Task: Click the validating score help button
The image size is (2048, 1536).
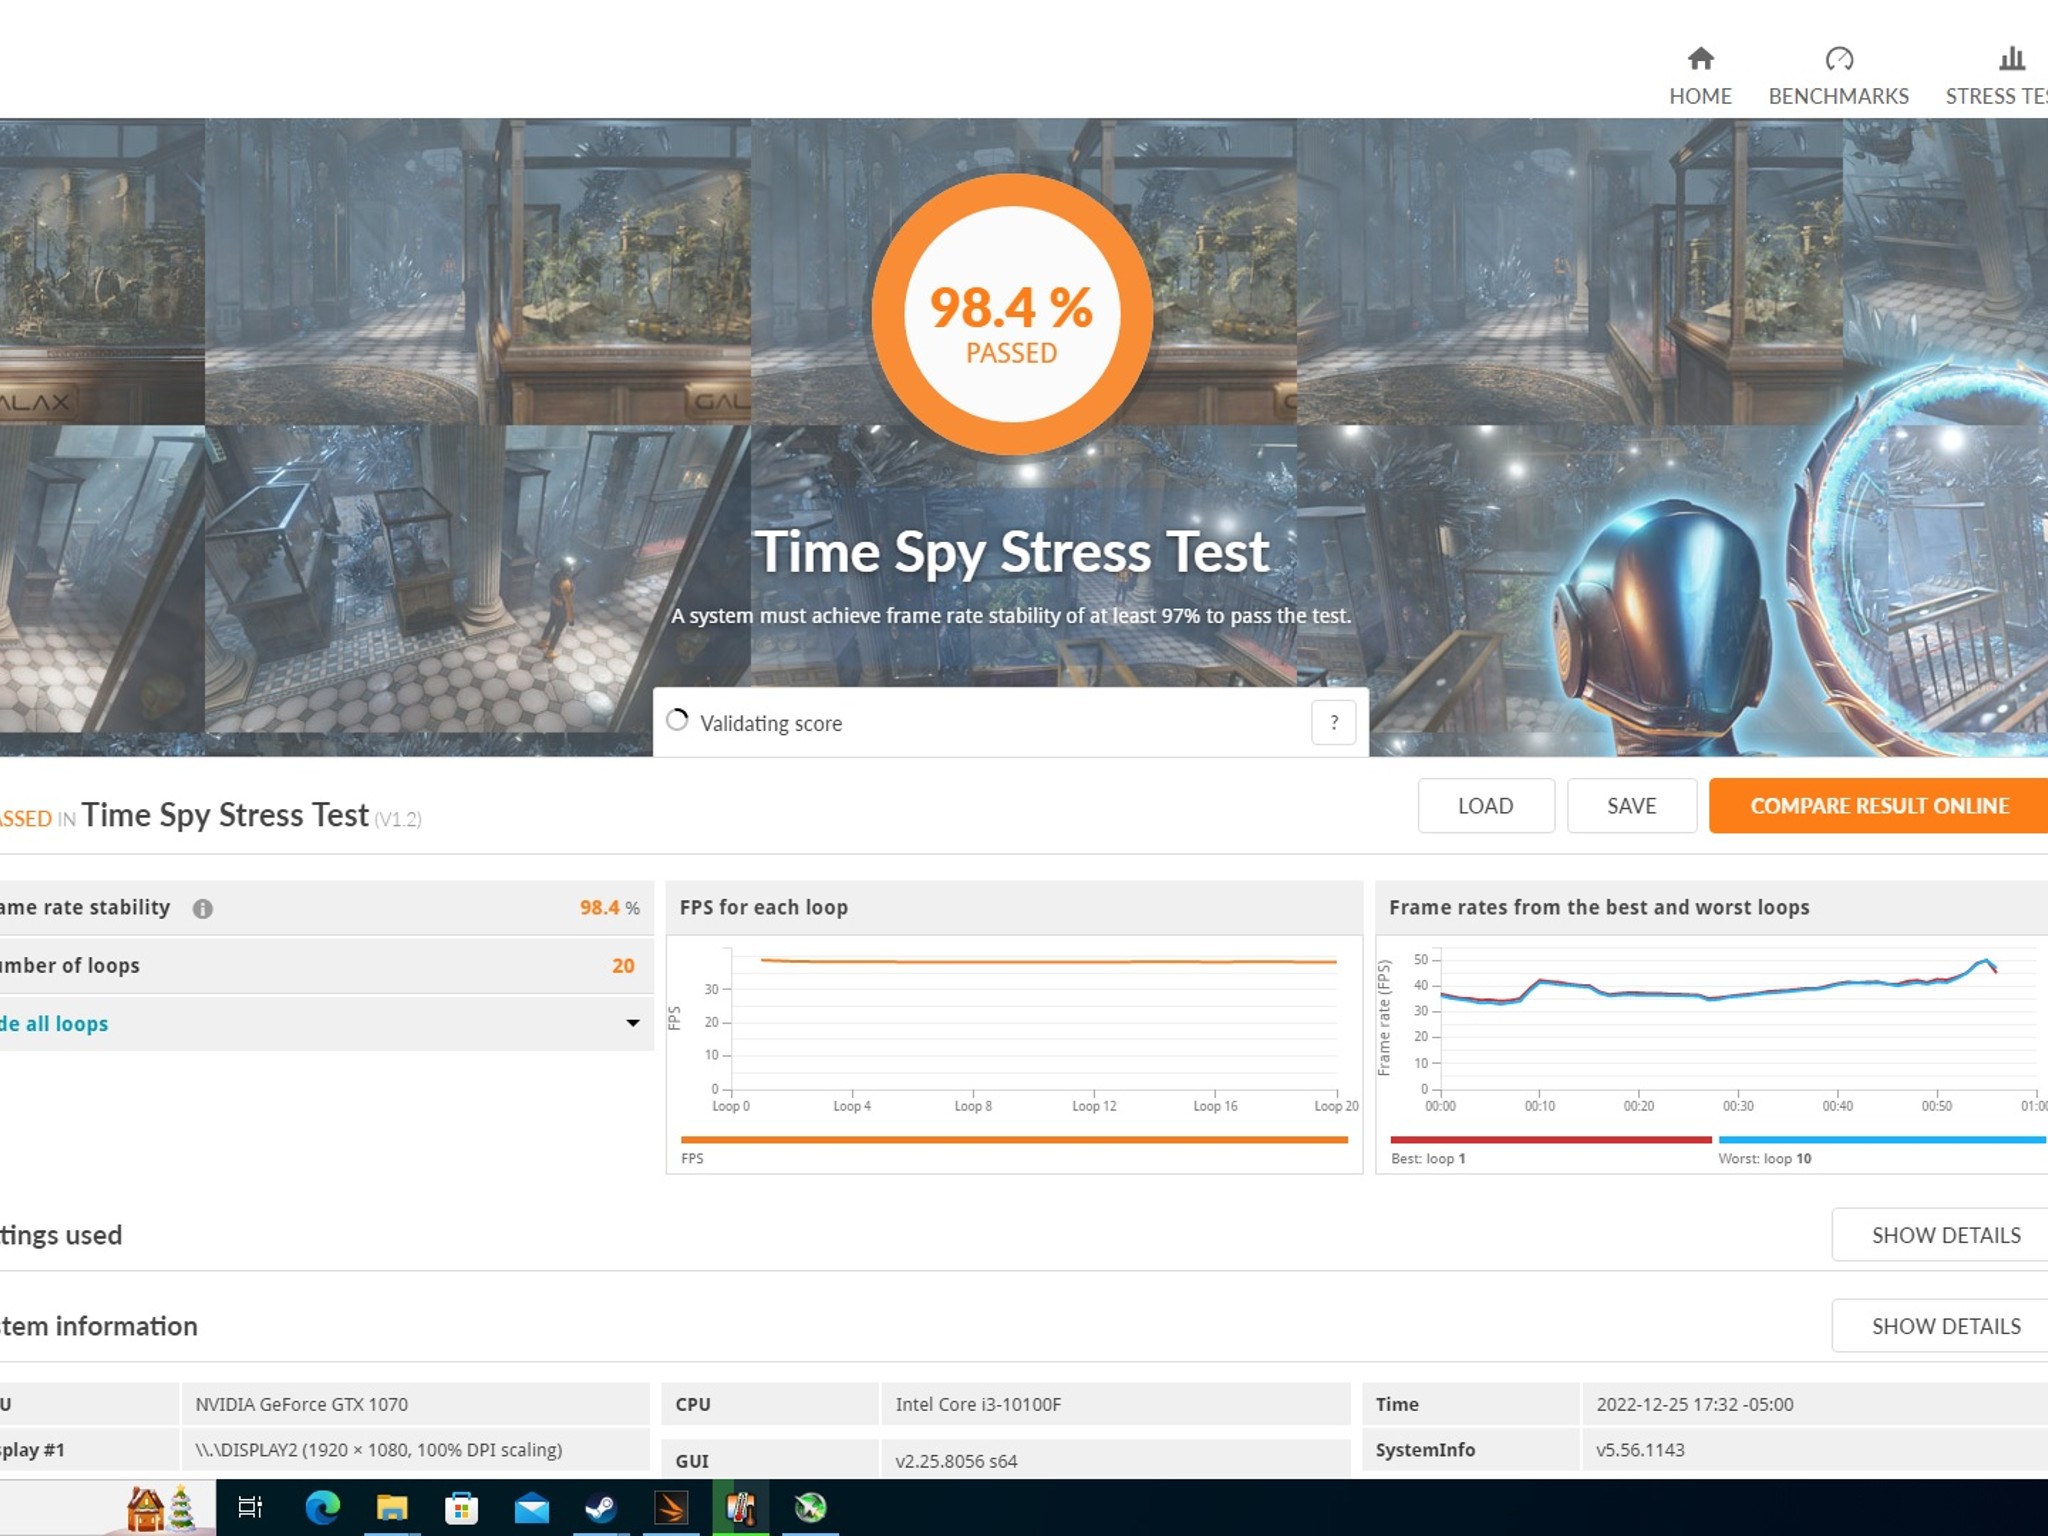Action: 1333,722
